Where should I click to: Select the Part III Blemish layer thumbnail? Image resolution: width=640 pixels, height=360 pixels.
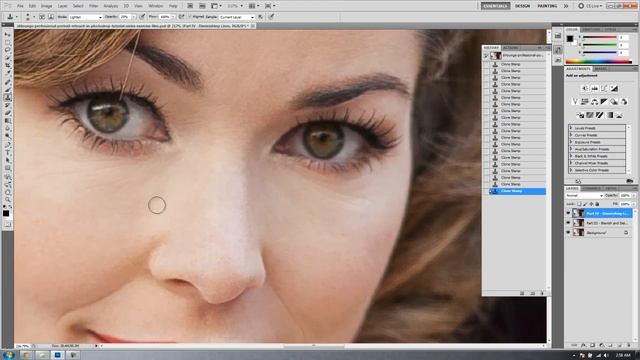[578, 223]
